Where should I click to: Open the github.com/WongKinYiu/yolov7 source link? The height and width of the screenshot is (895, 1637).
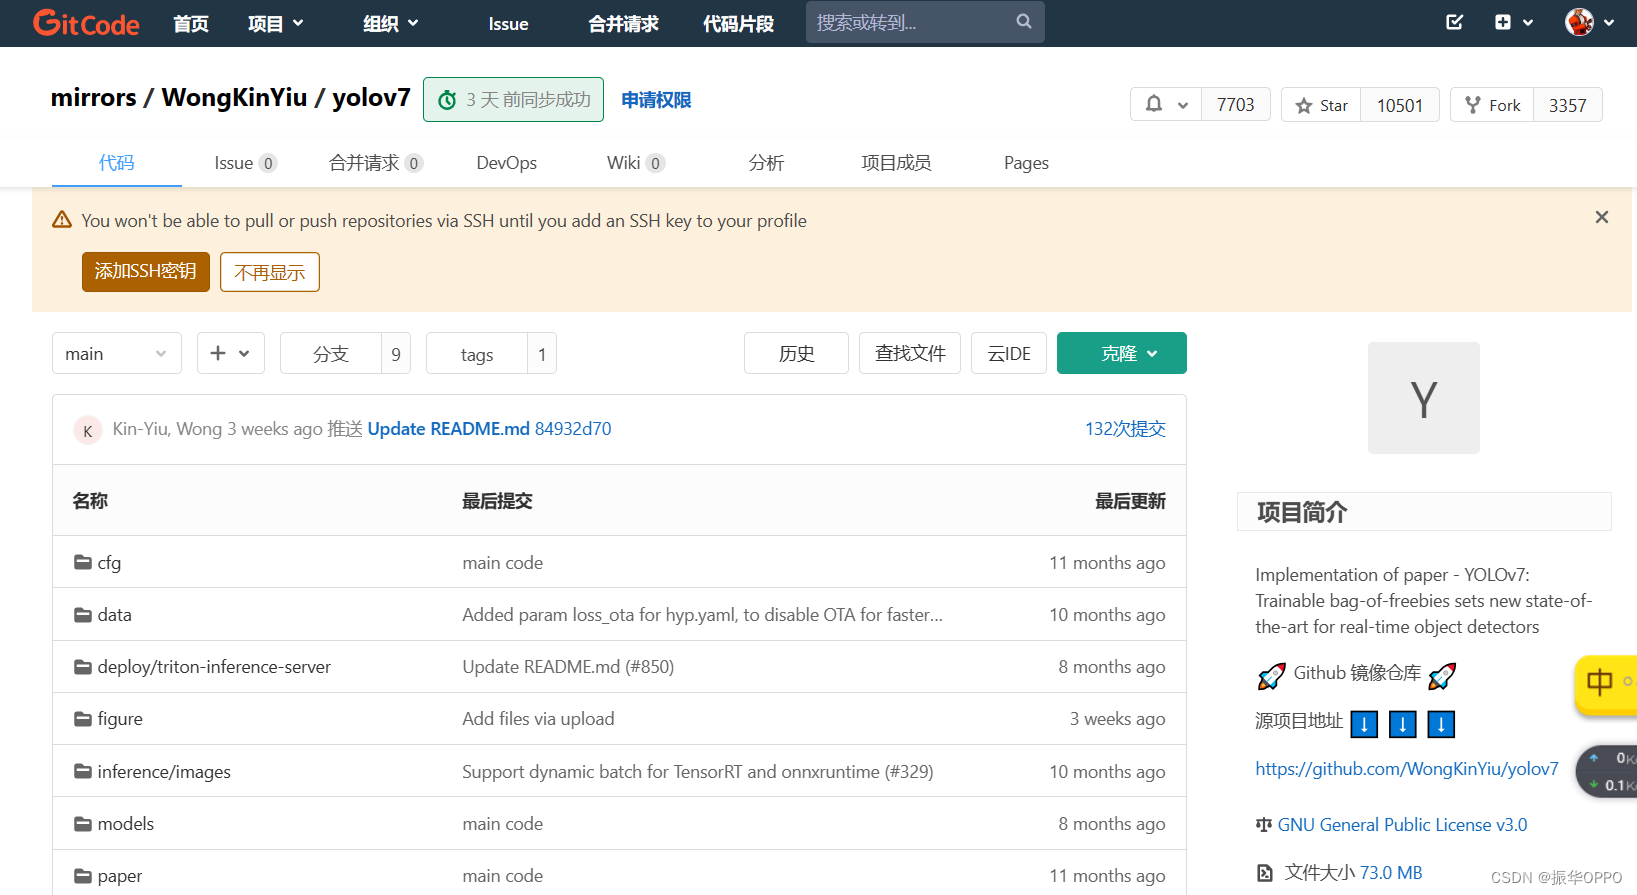coord(1407,768)
